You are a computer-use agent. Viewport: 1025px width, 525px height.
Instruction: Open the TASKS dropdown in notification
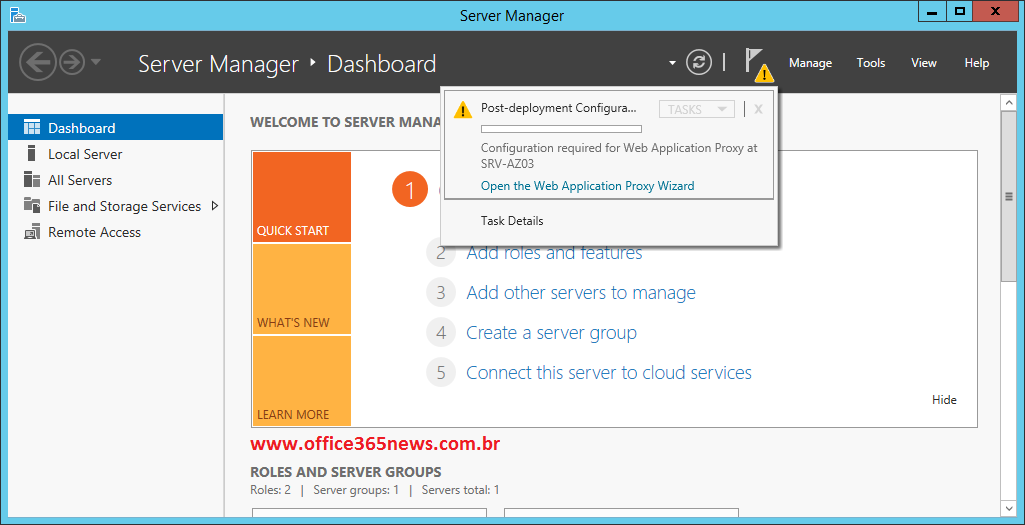[x=697, y=109]
